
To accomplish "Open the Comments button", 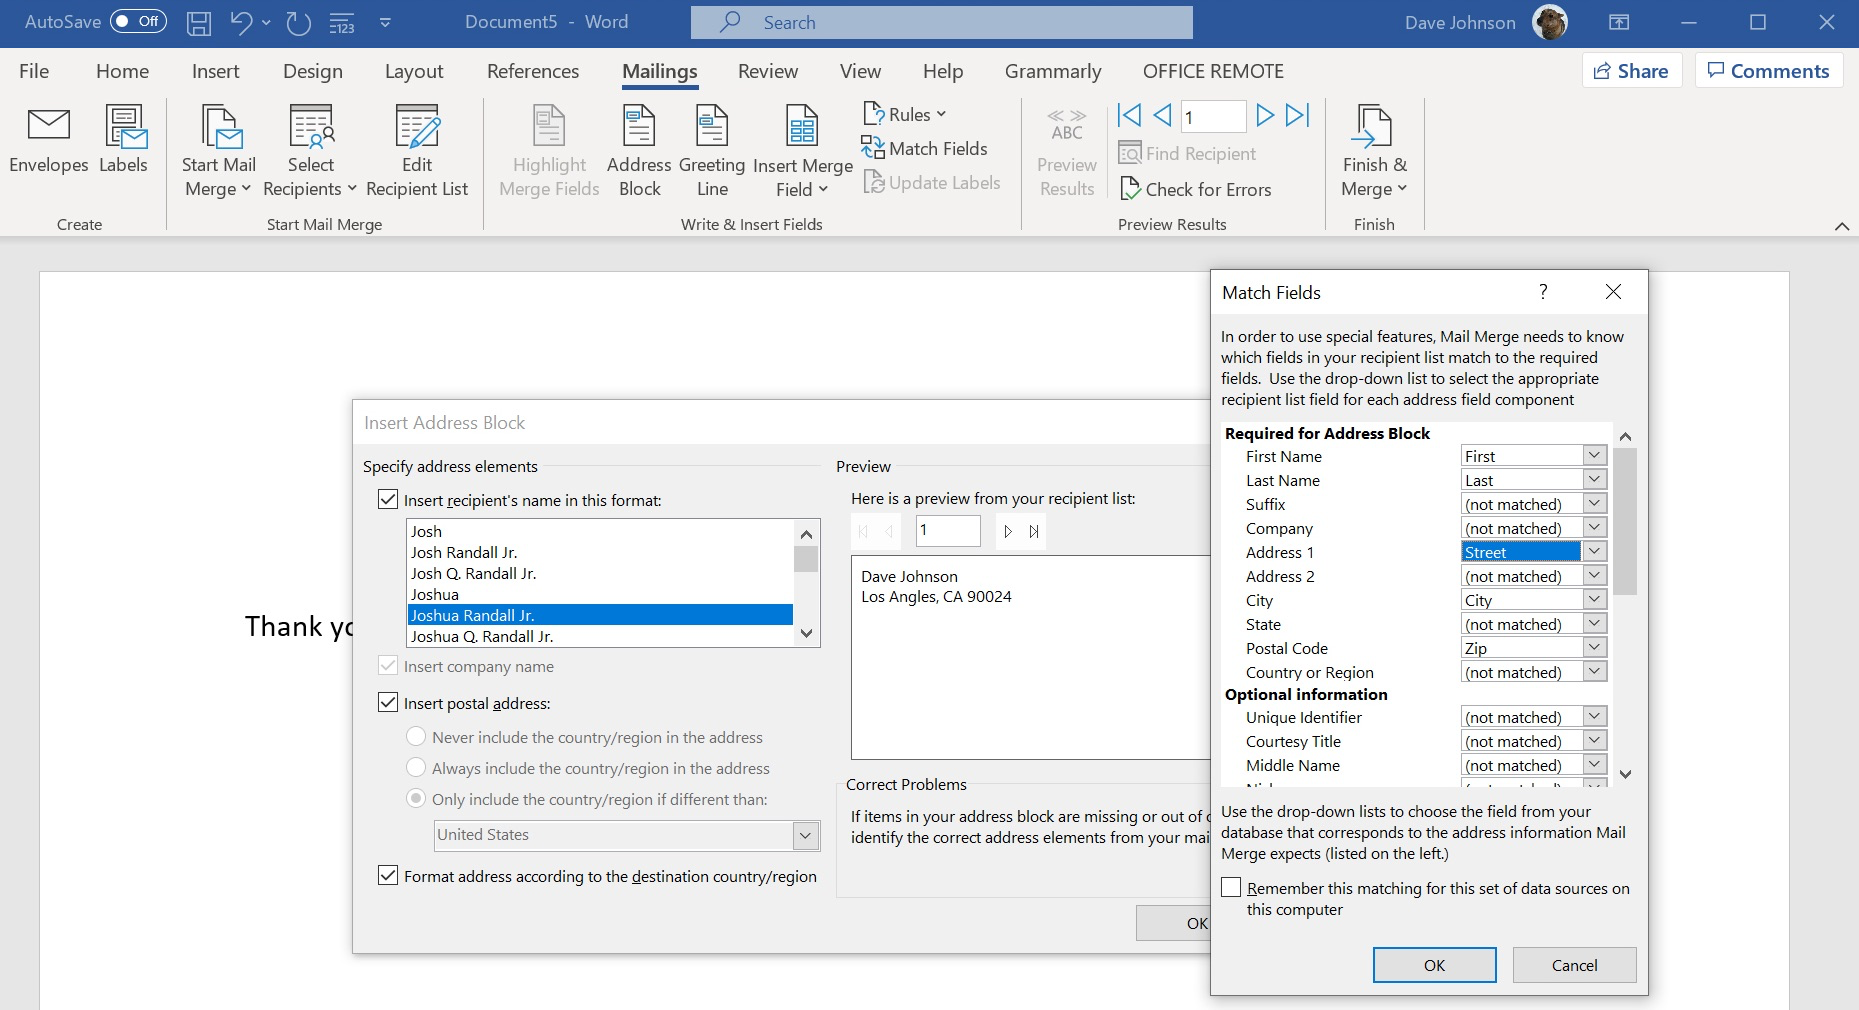I will 1768,71.
